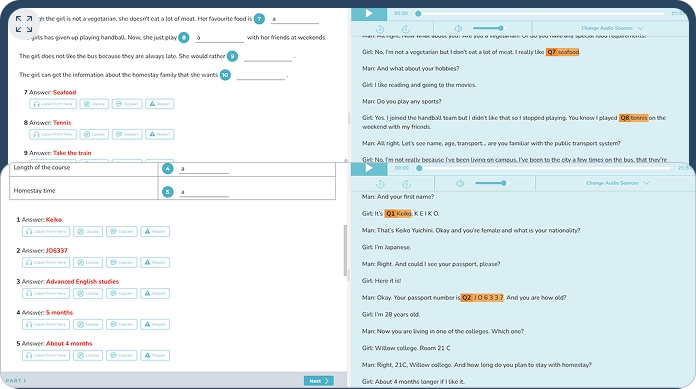Click the Next button
The height and width of the screenshot is (389, 696).
click(319, 381)
